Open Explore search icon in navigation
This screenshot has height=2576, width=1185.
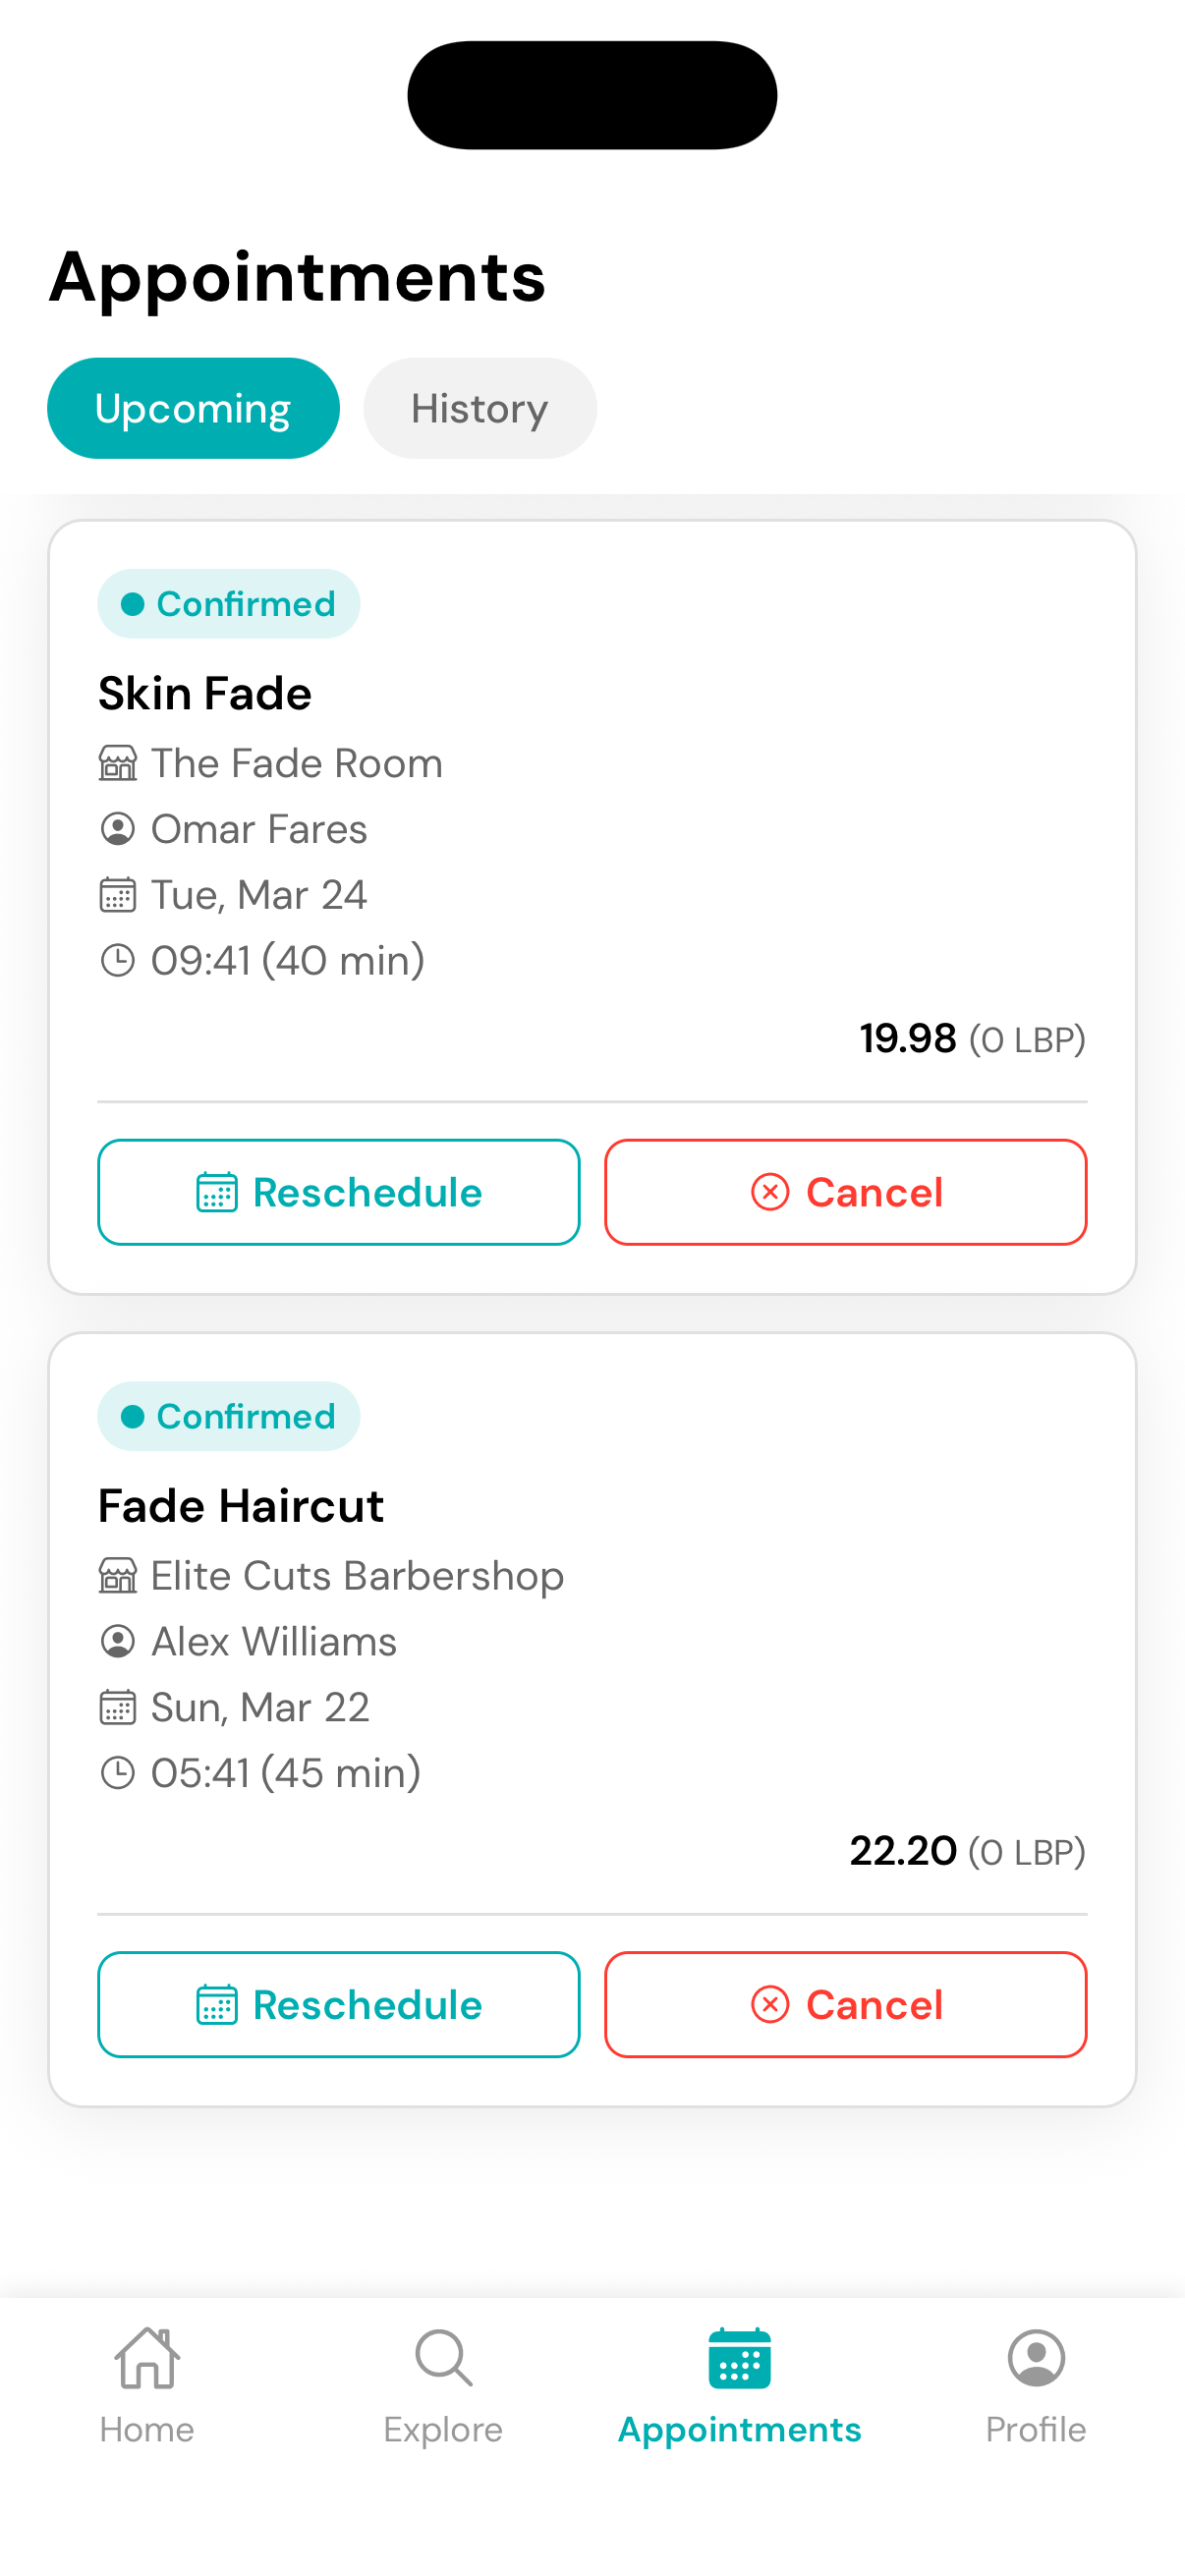point(443,2358)
